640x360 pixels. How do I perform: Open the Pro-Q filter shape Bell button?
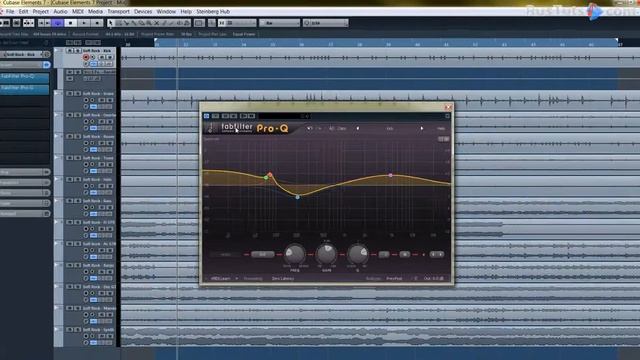[262, 254]
